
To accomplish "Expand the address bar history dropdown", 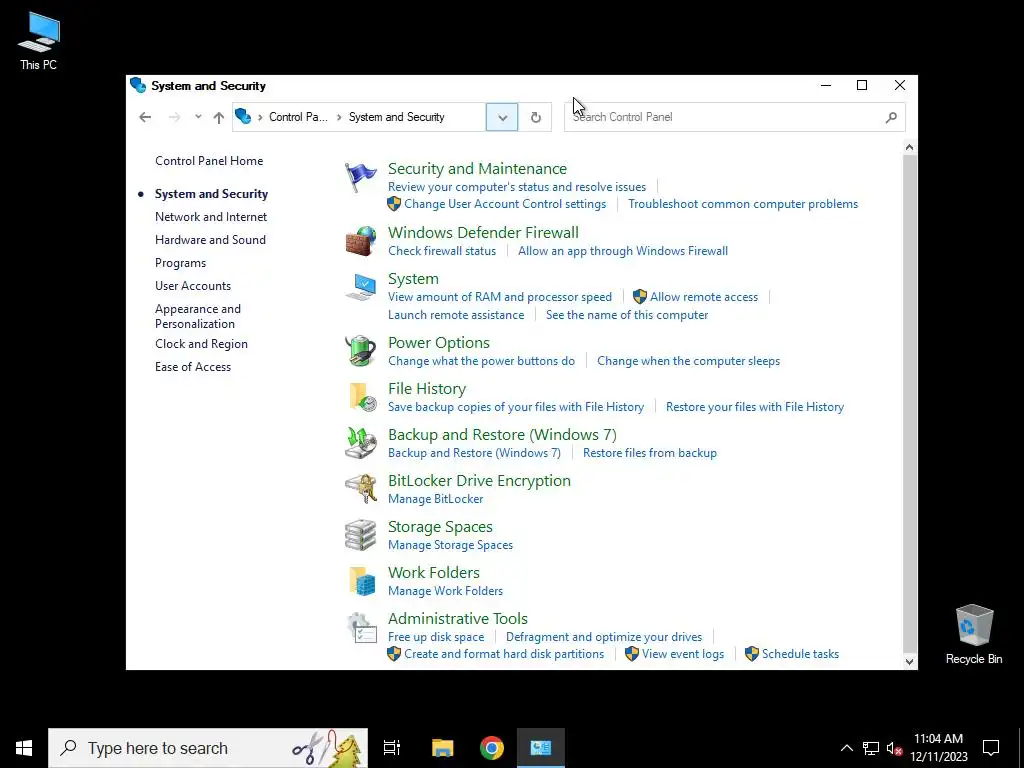I will [502, 118].
